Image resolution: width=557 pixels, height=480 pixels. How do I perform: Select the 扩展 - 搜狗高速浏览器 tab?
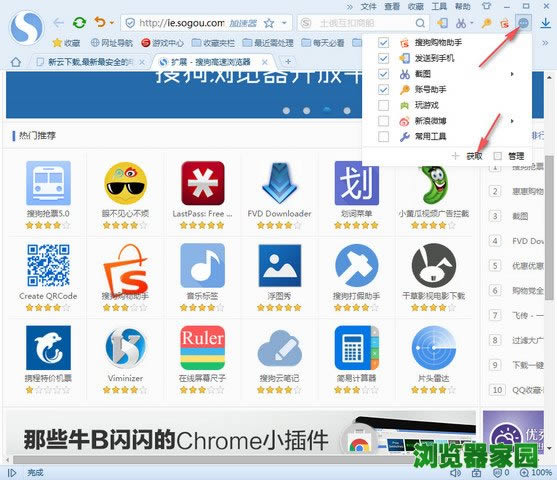tap(213, 62)
